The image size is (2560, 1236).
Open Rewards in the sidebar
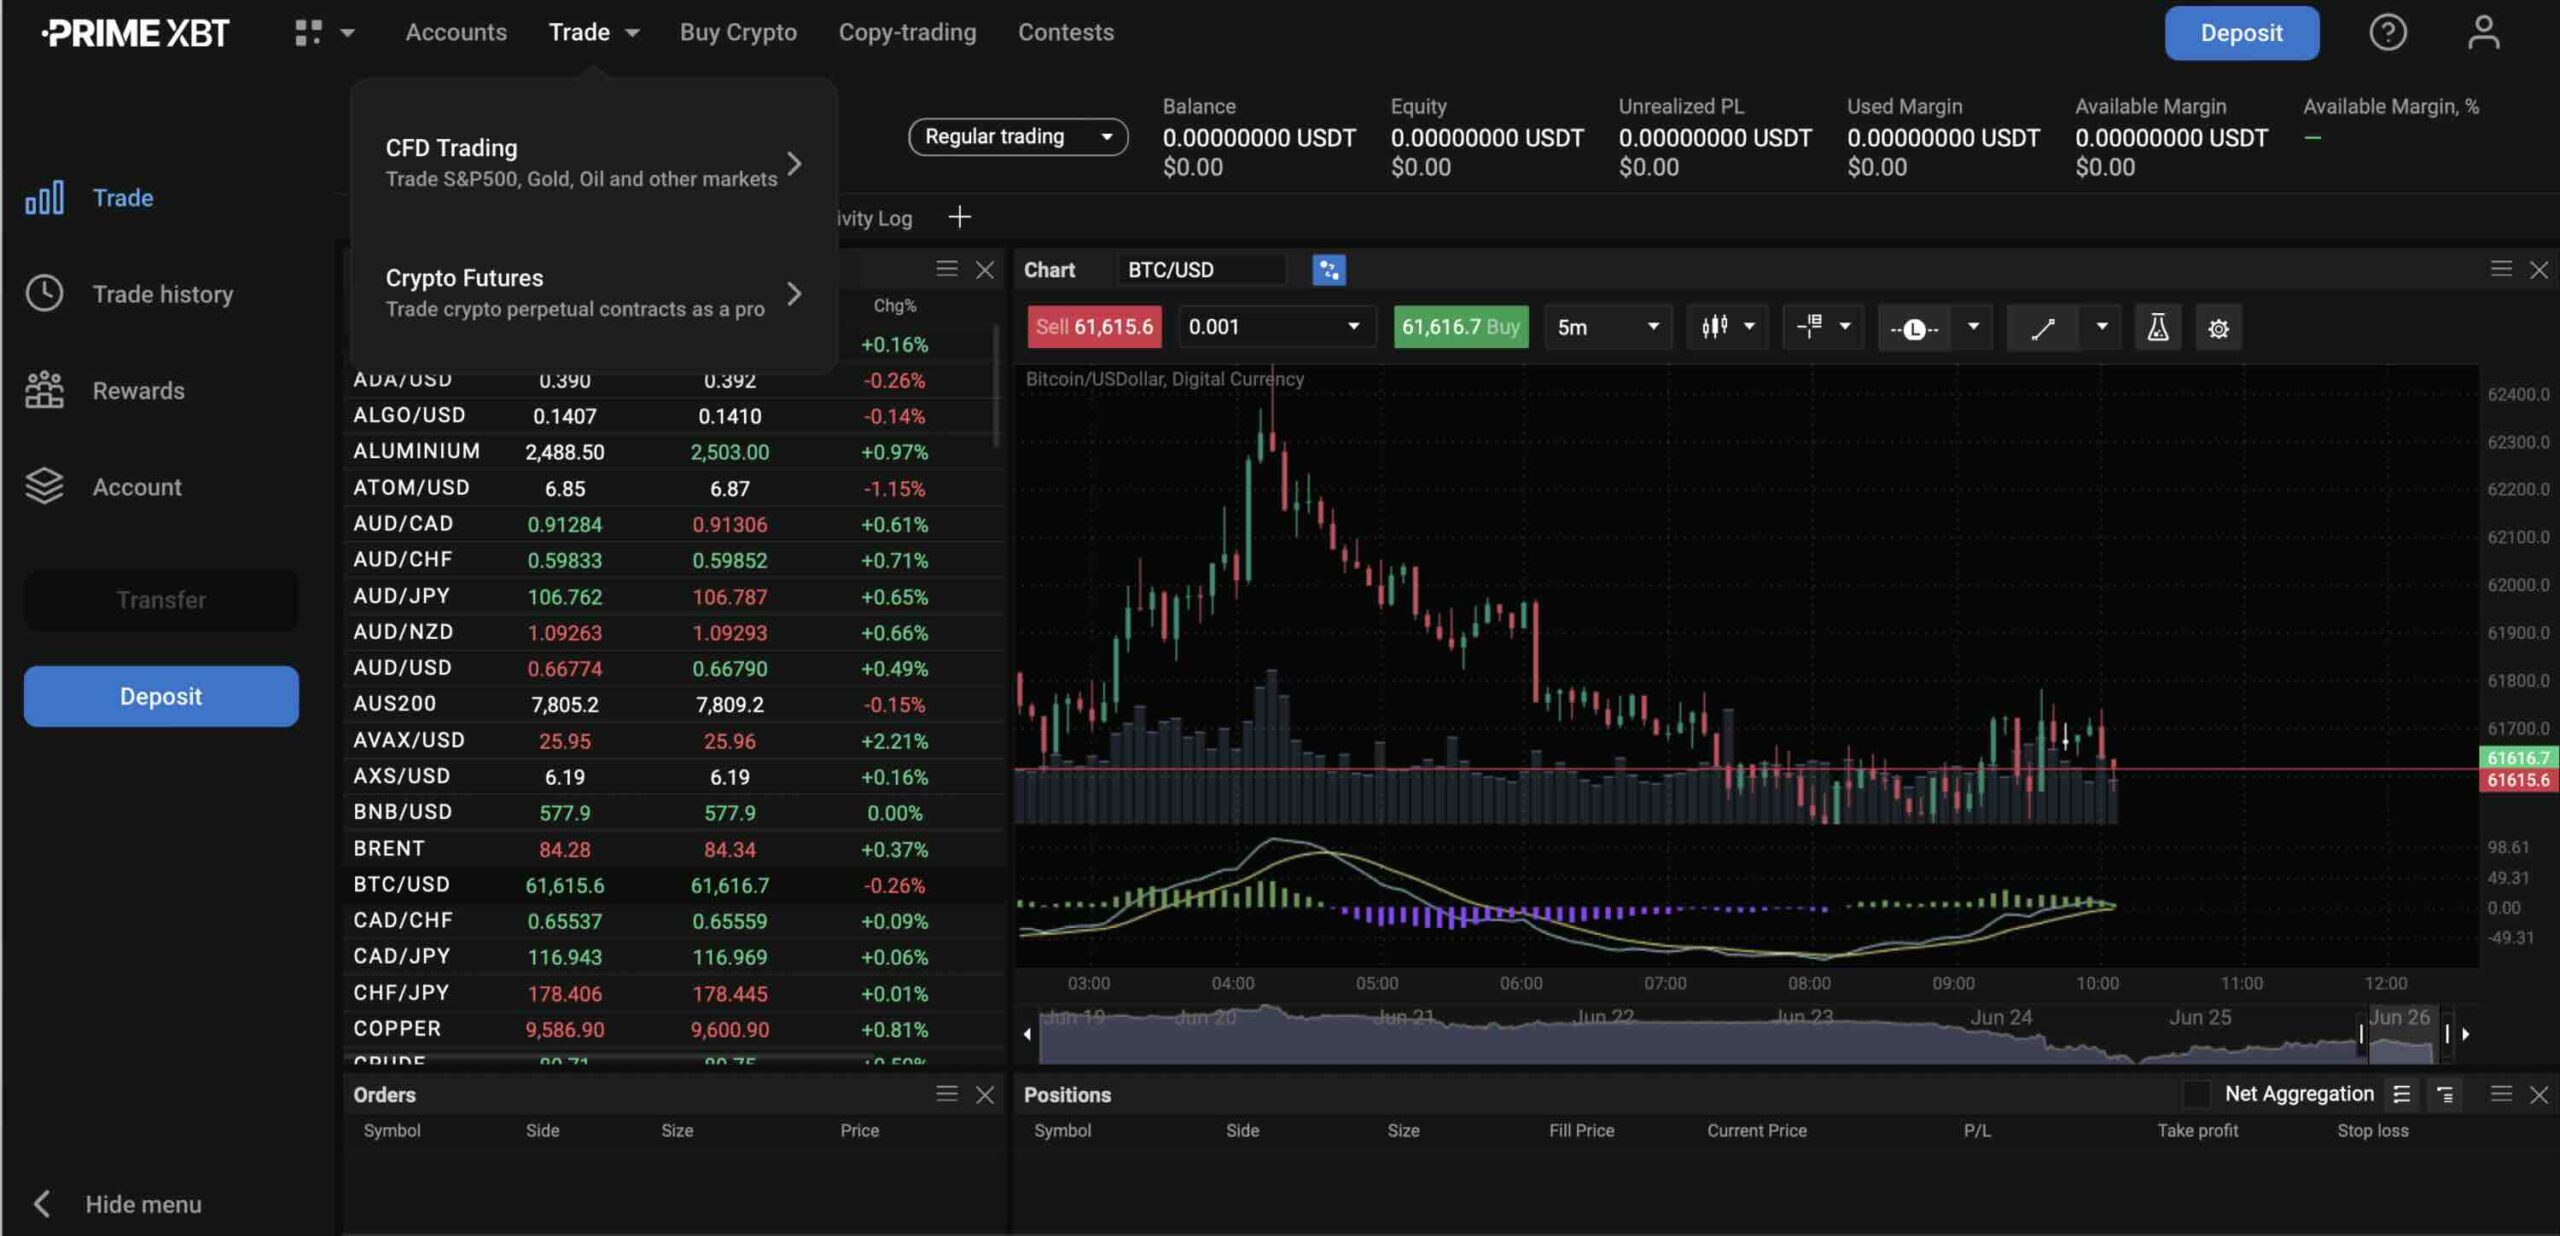click(105, 390)
